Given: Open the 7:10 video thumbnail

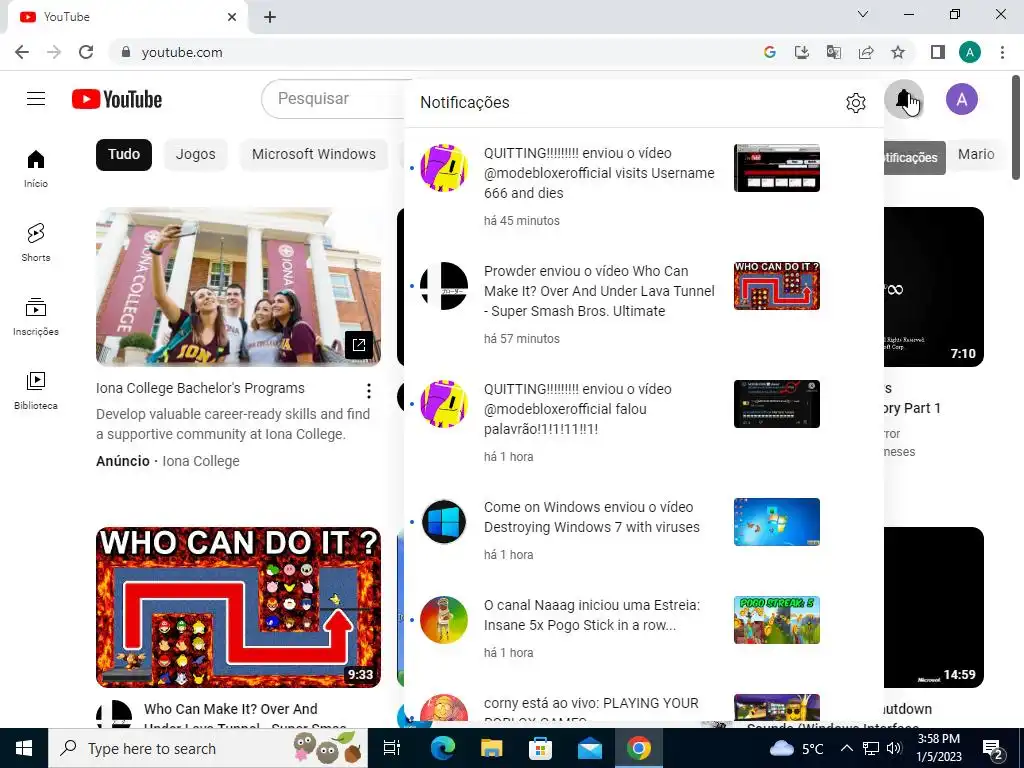Looking at the screenshot, I should (x=934, y=287).
